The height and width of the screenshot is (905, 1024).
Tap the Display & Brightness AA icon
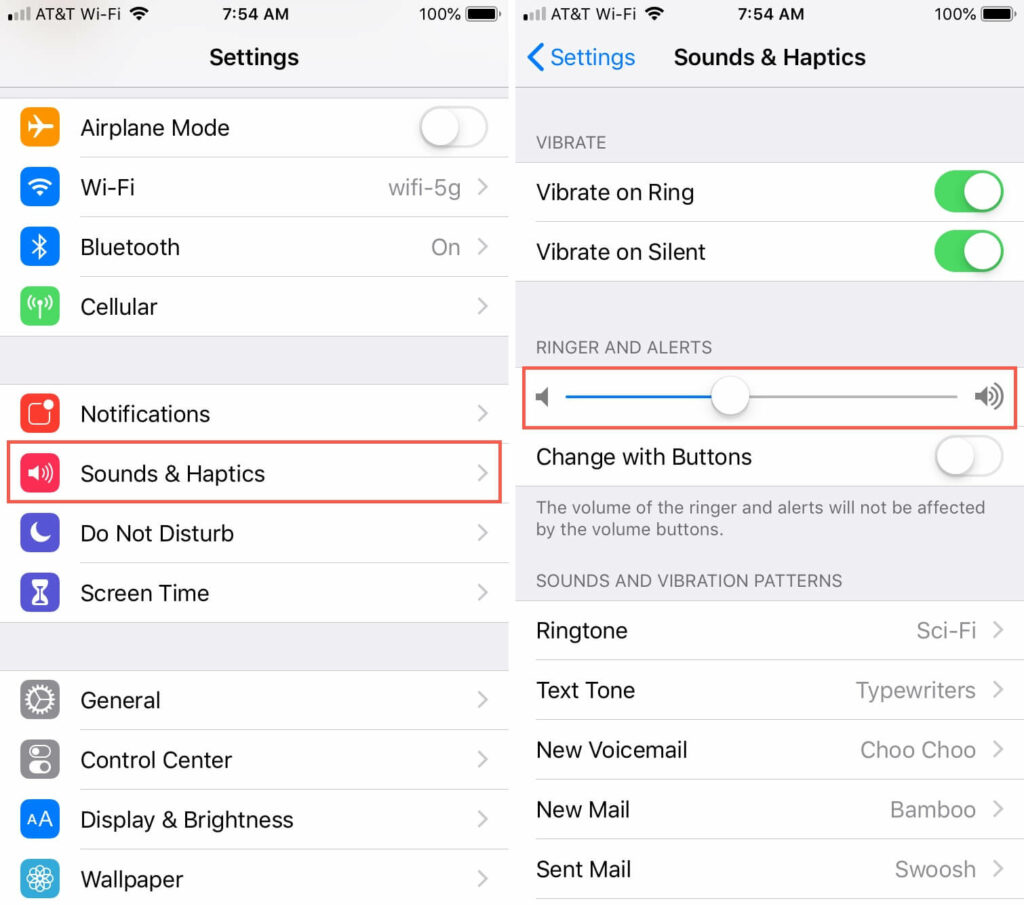pyautogui.click(x=40, y=819)
